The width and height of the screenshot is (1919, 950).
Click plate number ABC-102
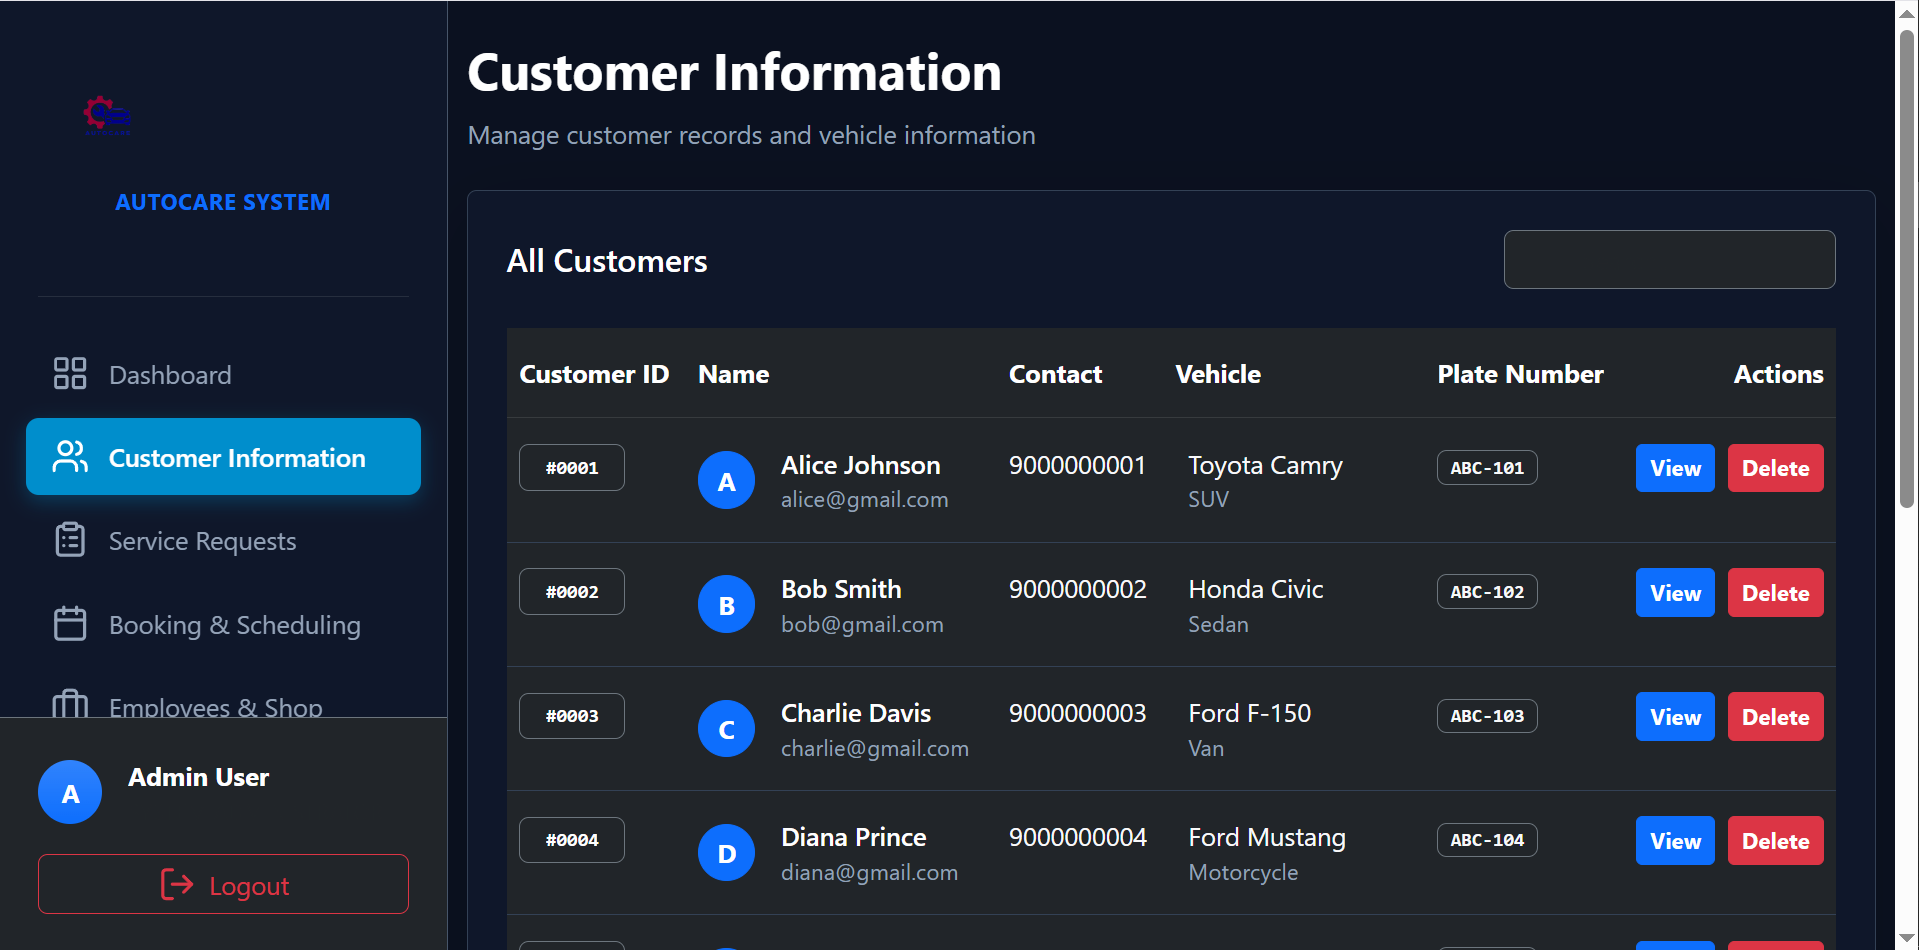[1487, 592]
